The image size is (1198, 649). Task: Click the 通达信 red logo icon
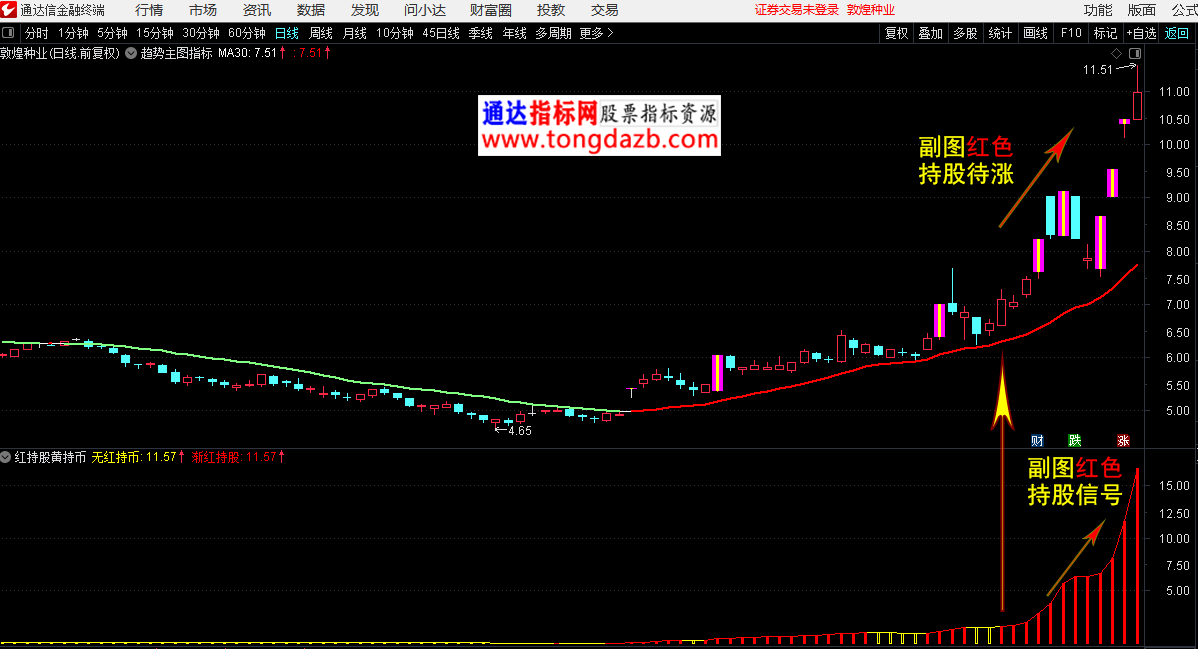coord(8,10)
